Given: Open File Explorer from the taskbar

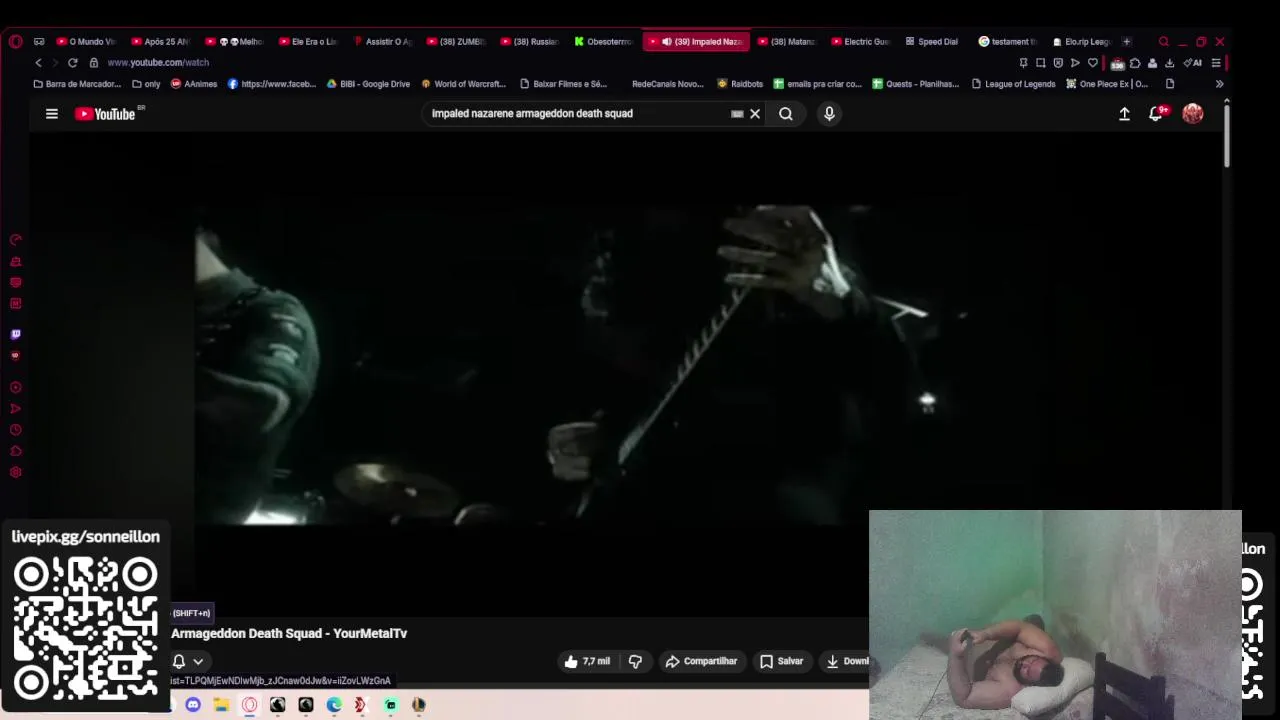Looking at the screenshot, I should (221, 705).
